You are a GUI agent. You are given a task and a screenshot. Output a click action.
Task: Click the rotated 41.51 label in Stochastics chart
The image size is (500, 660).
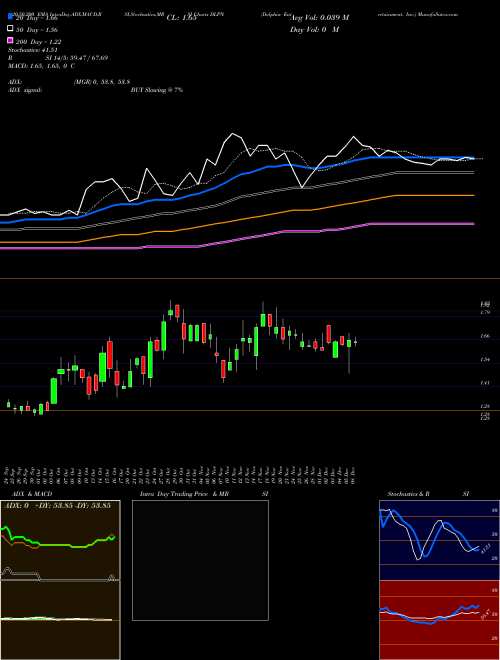point(486,548)
